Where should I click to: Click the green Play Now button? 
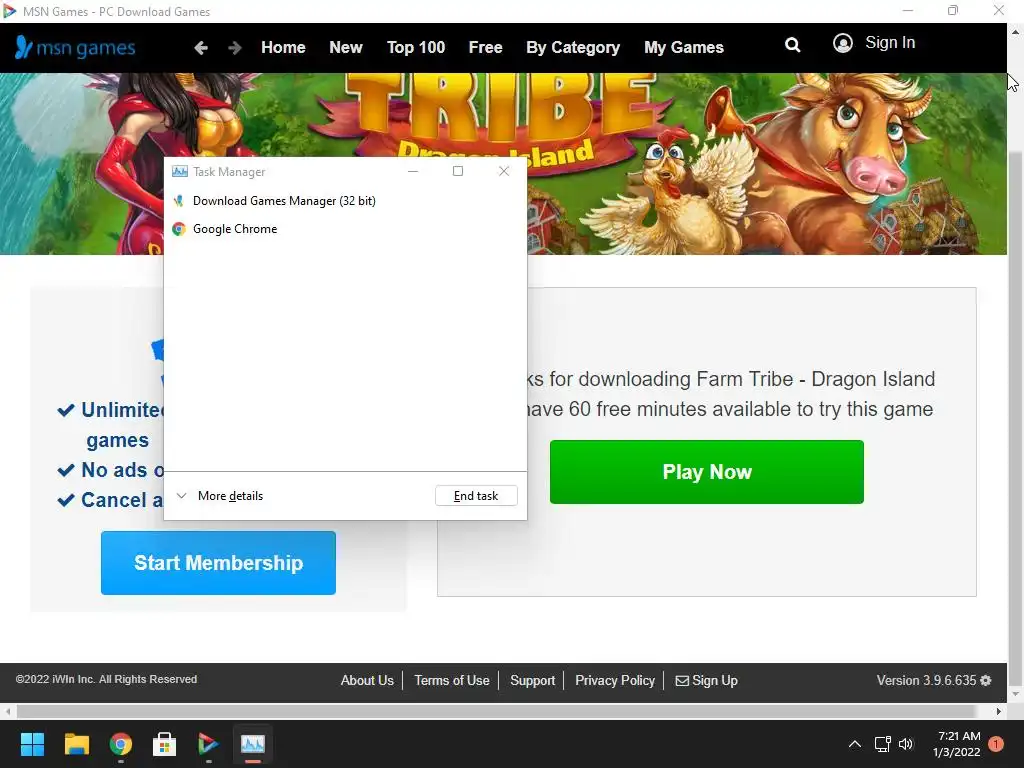pyautogui.click(x=707, y=472)
